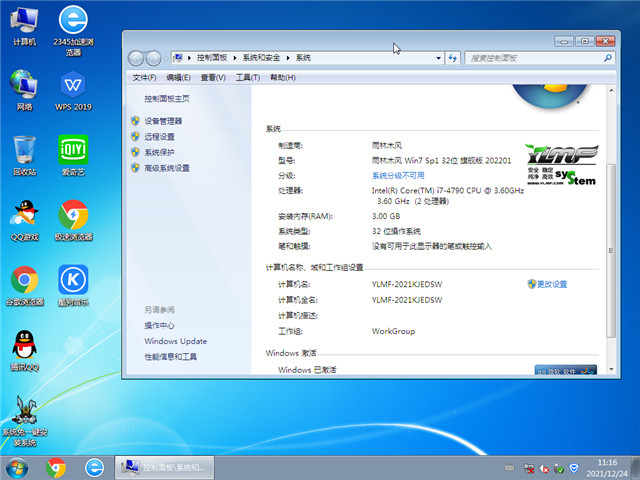Click the scrollbar up arrow
The height and width of the screenshot is (480, 640).
611,90
